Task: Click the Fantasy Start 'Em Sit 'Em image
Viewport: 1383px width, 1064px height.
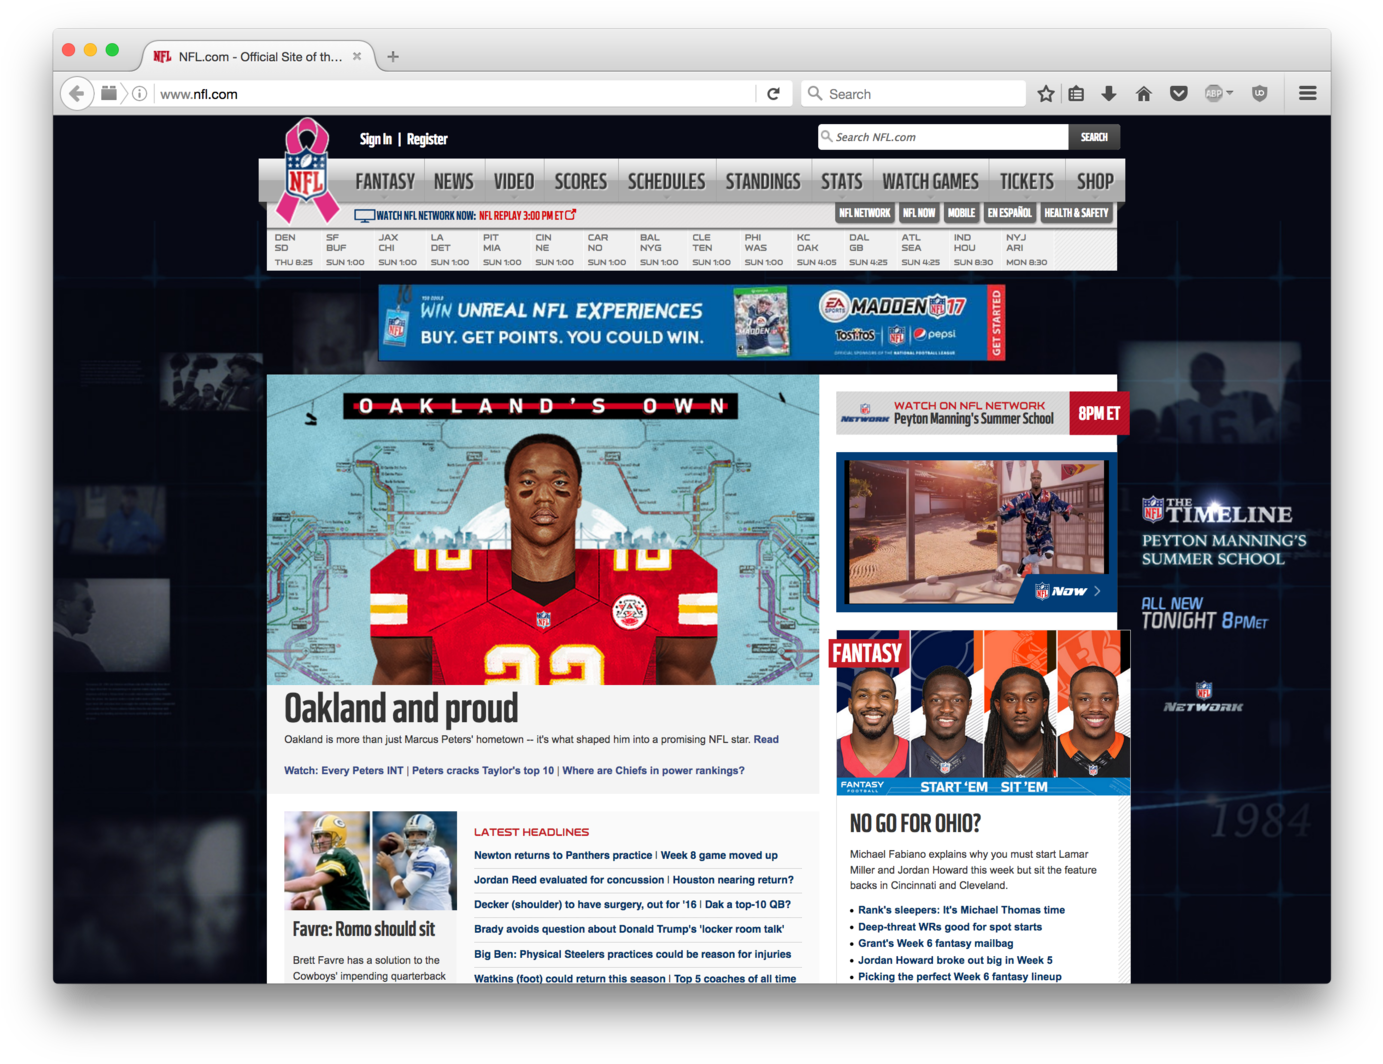Action: (x=983, y=713)
